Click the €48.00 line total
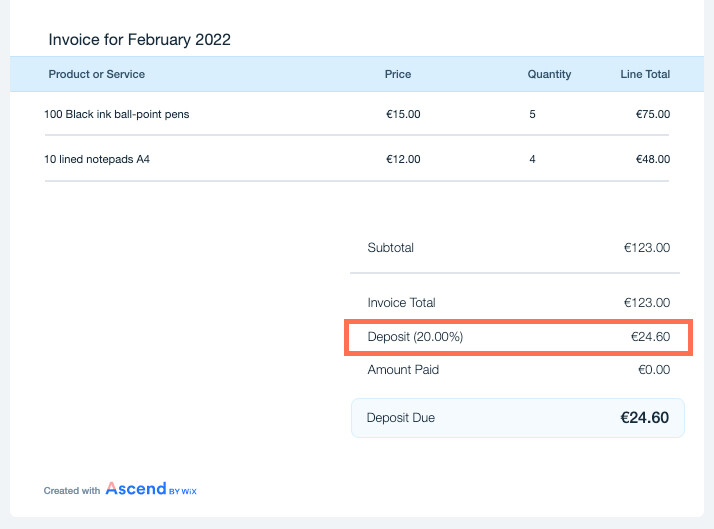The width and height of the screenshot is (714, 529). [653, 159]
